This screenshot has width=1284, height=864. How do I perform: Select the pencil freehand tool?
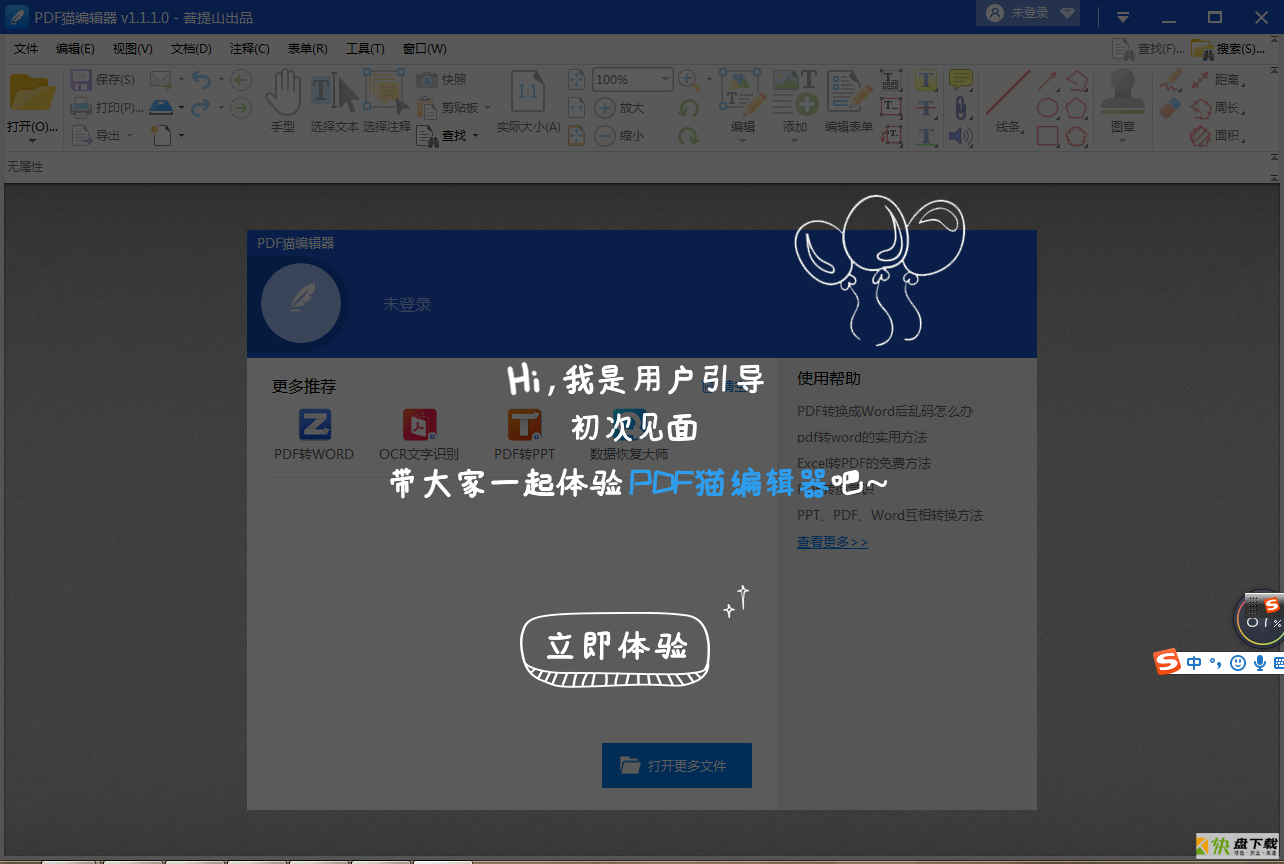point(1170,79)
